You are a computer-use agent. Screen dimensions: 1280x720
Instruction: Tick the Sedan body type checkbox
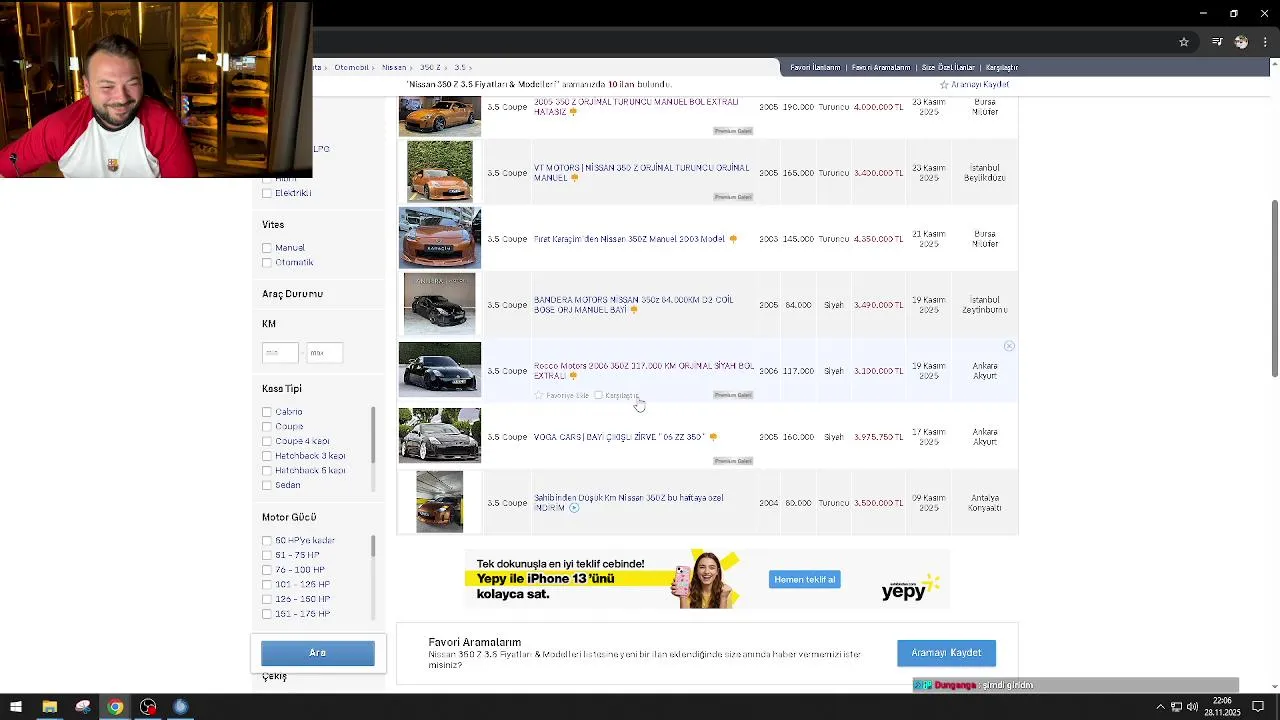(x=267, y=485)
